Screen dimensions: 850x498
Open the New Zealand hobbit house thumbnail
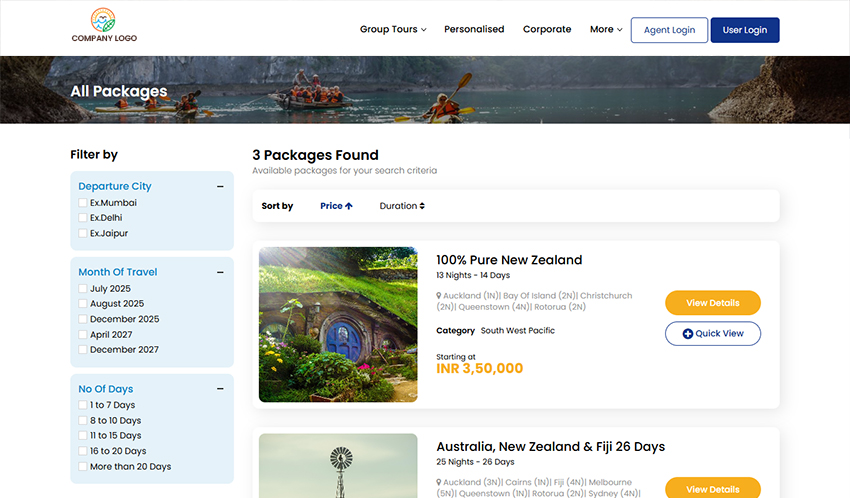coord(338,325)
